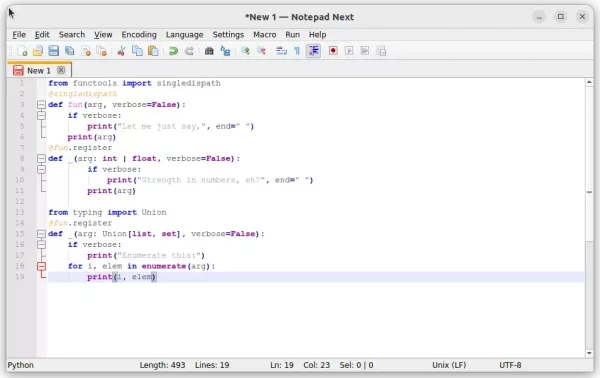Click the Run Macro Multiple Times icon

point(365,51)
